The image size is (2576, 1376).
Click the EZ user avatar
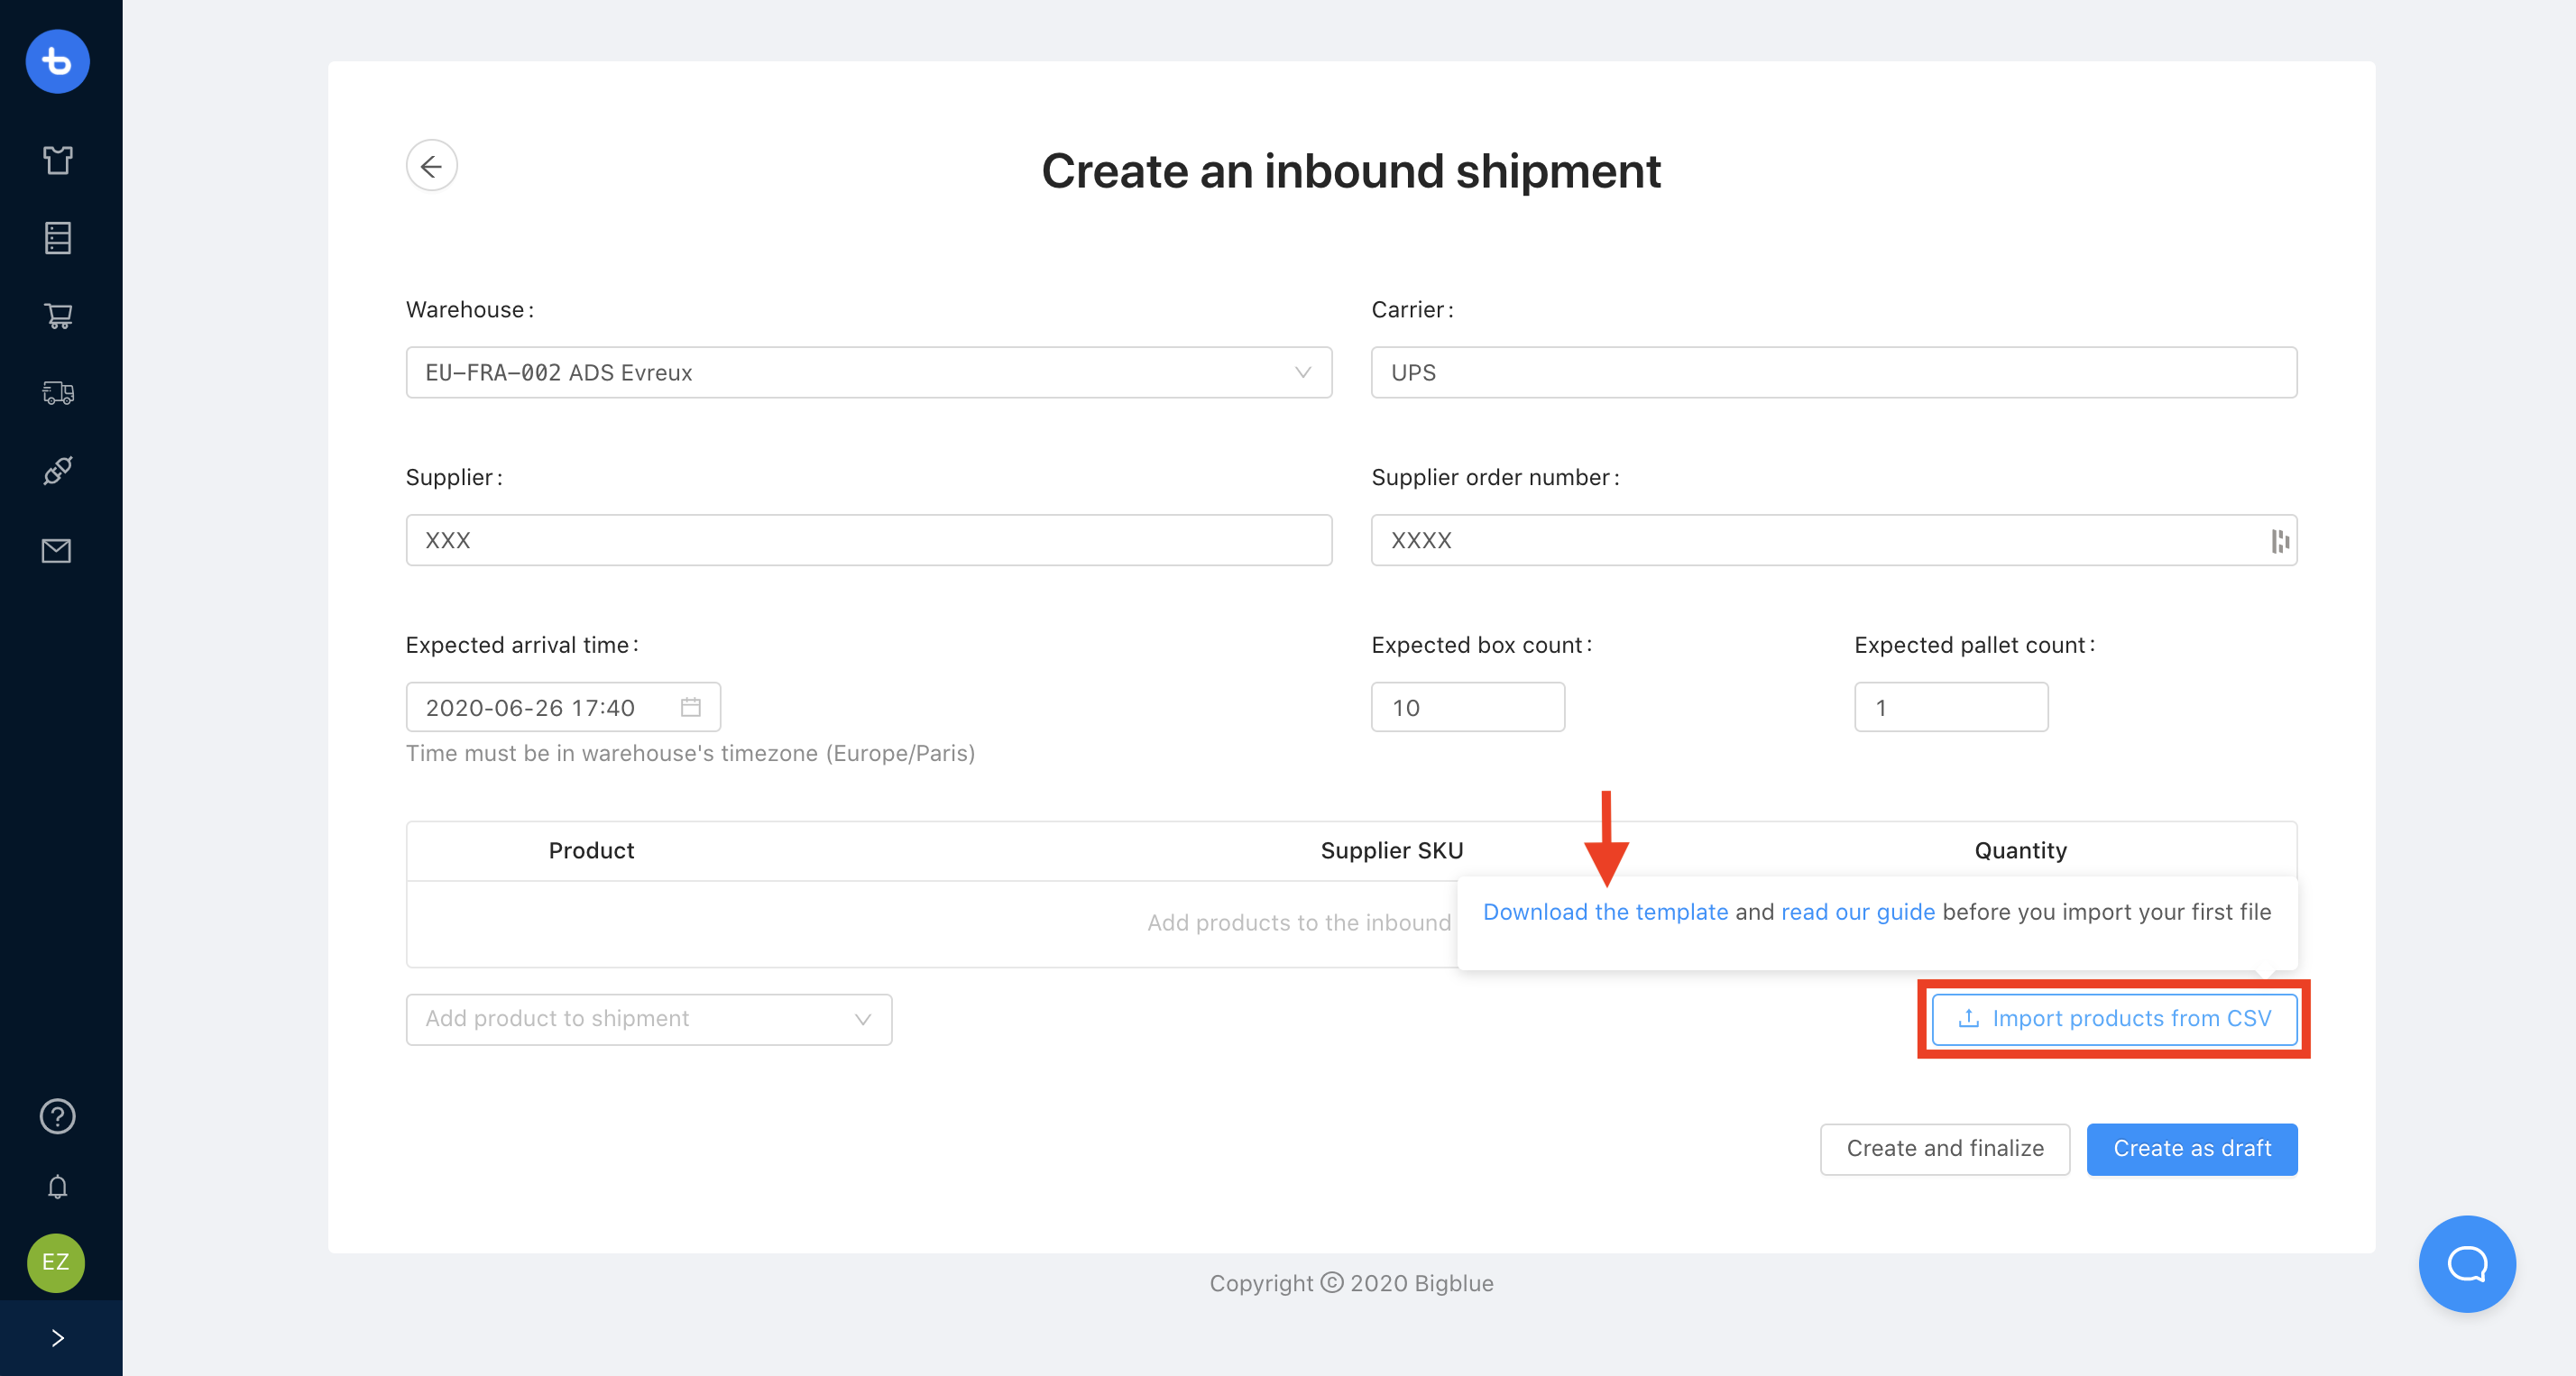[56, 1262]
